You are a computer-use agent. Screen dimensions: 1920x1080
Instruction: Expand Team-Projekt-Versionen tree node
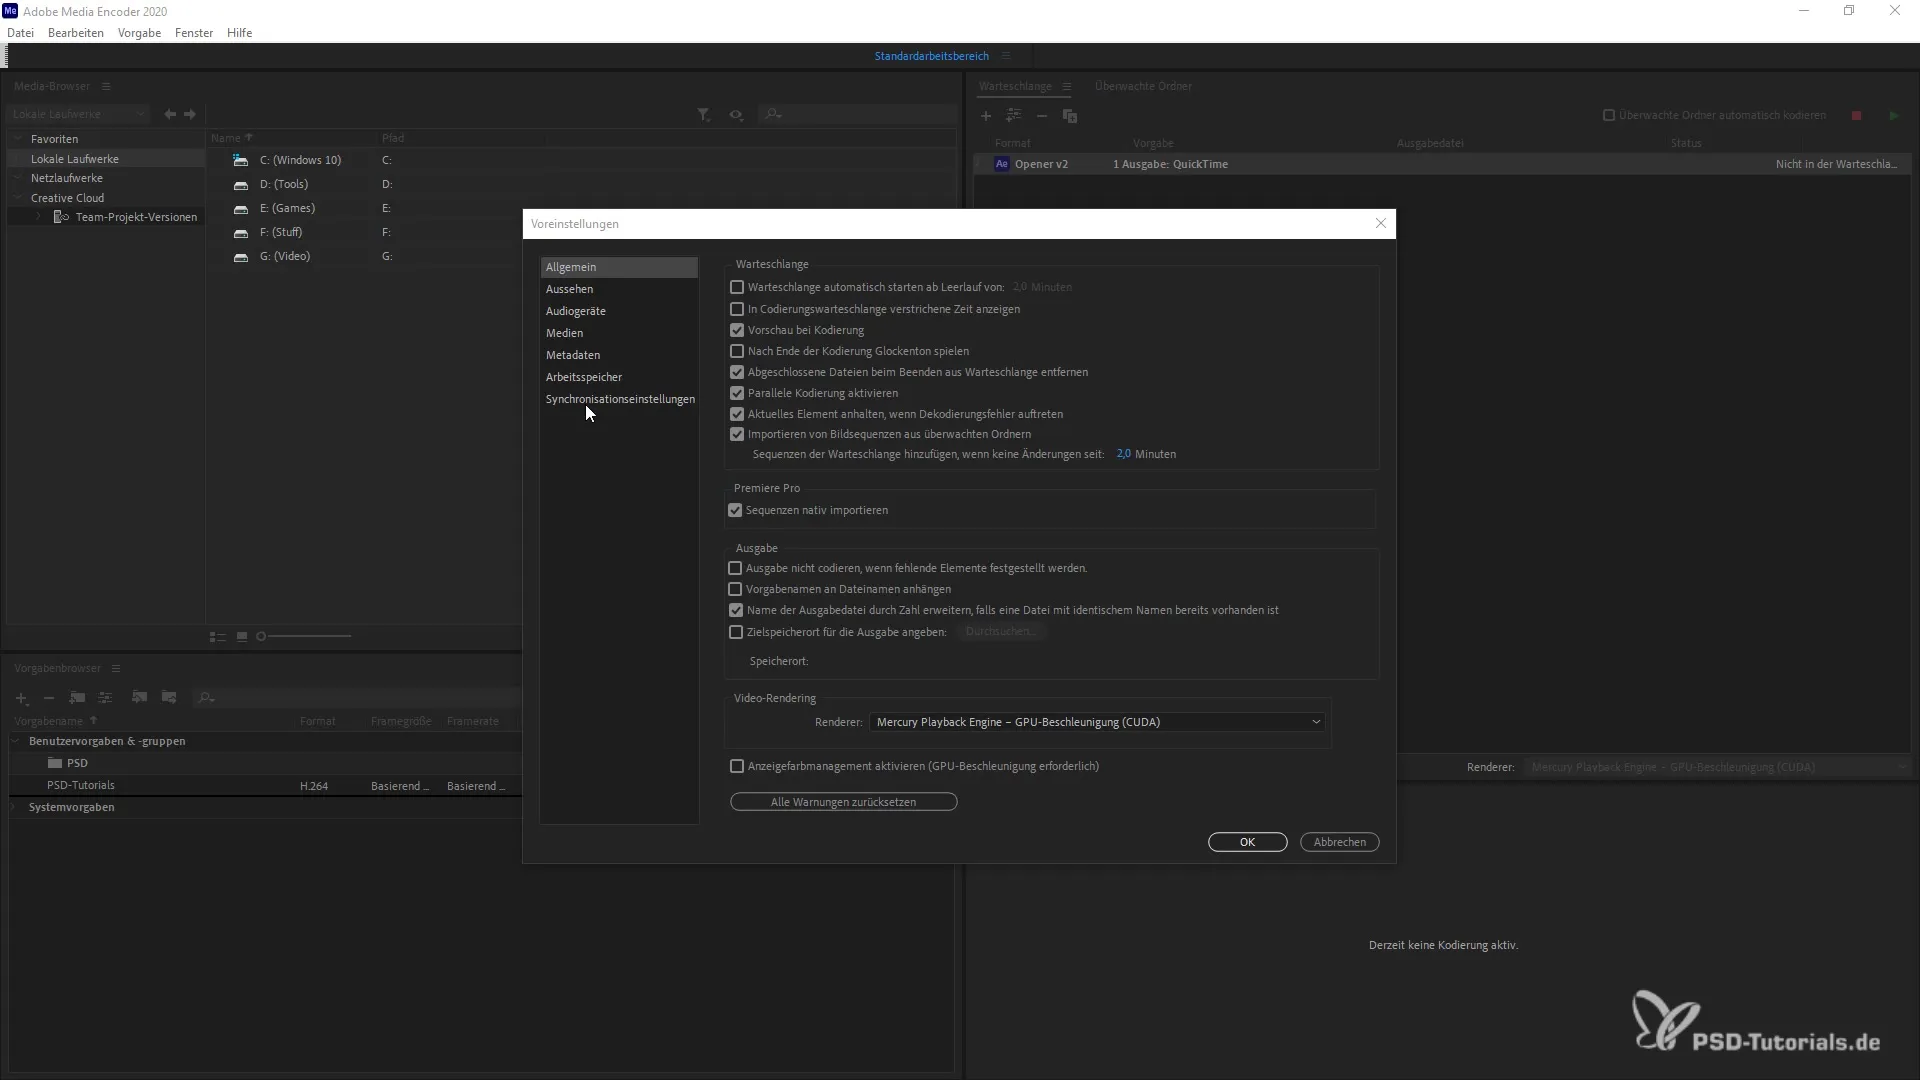point(38,217)
